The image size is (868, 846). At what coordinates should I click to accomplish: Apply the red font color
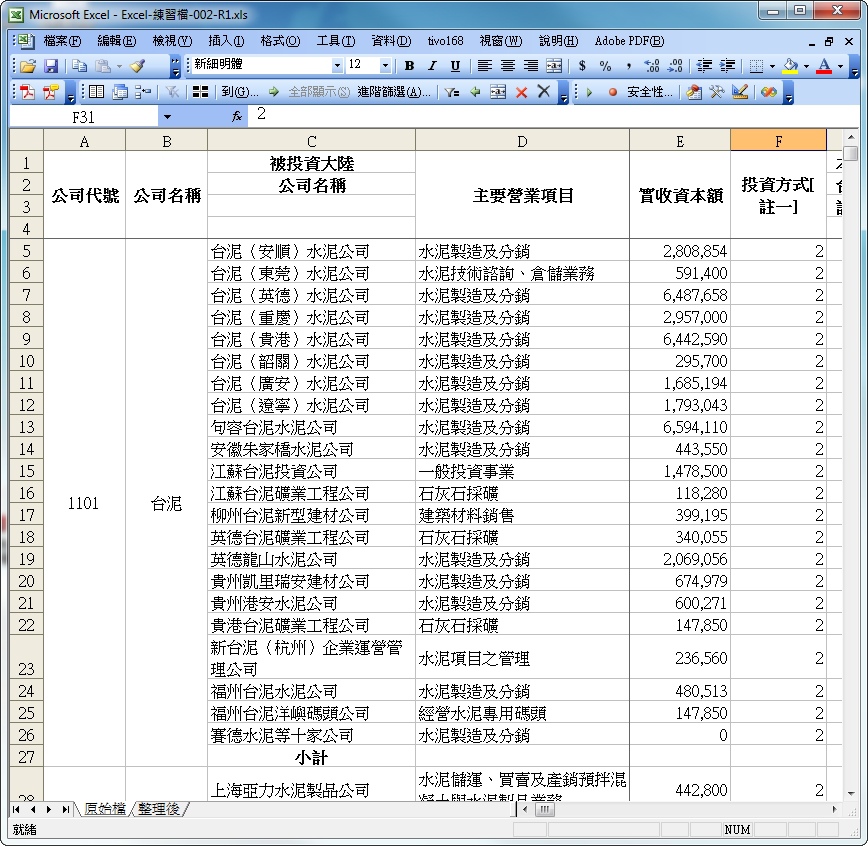825,66
